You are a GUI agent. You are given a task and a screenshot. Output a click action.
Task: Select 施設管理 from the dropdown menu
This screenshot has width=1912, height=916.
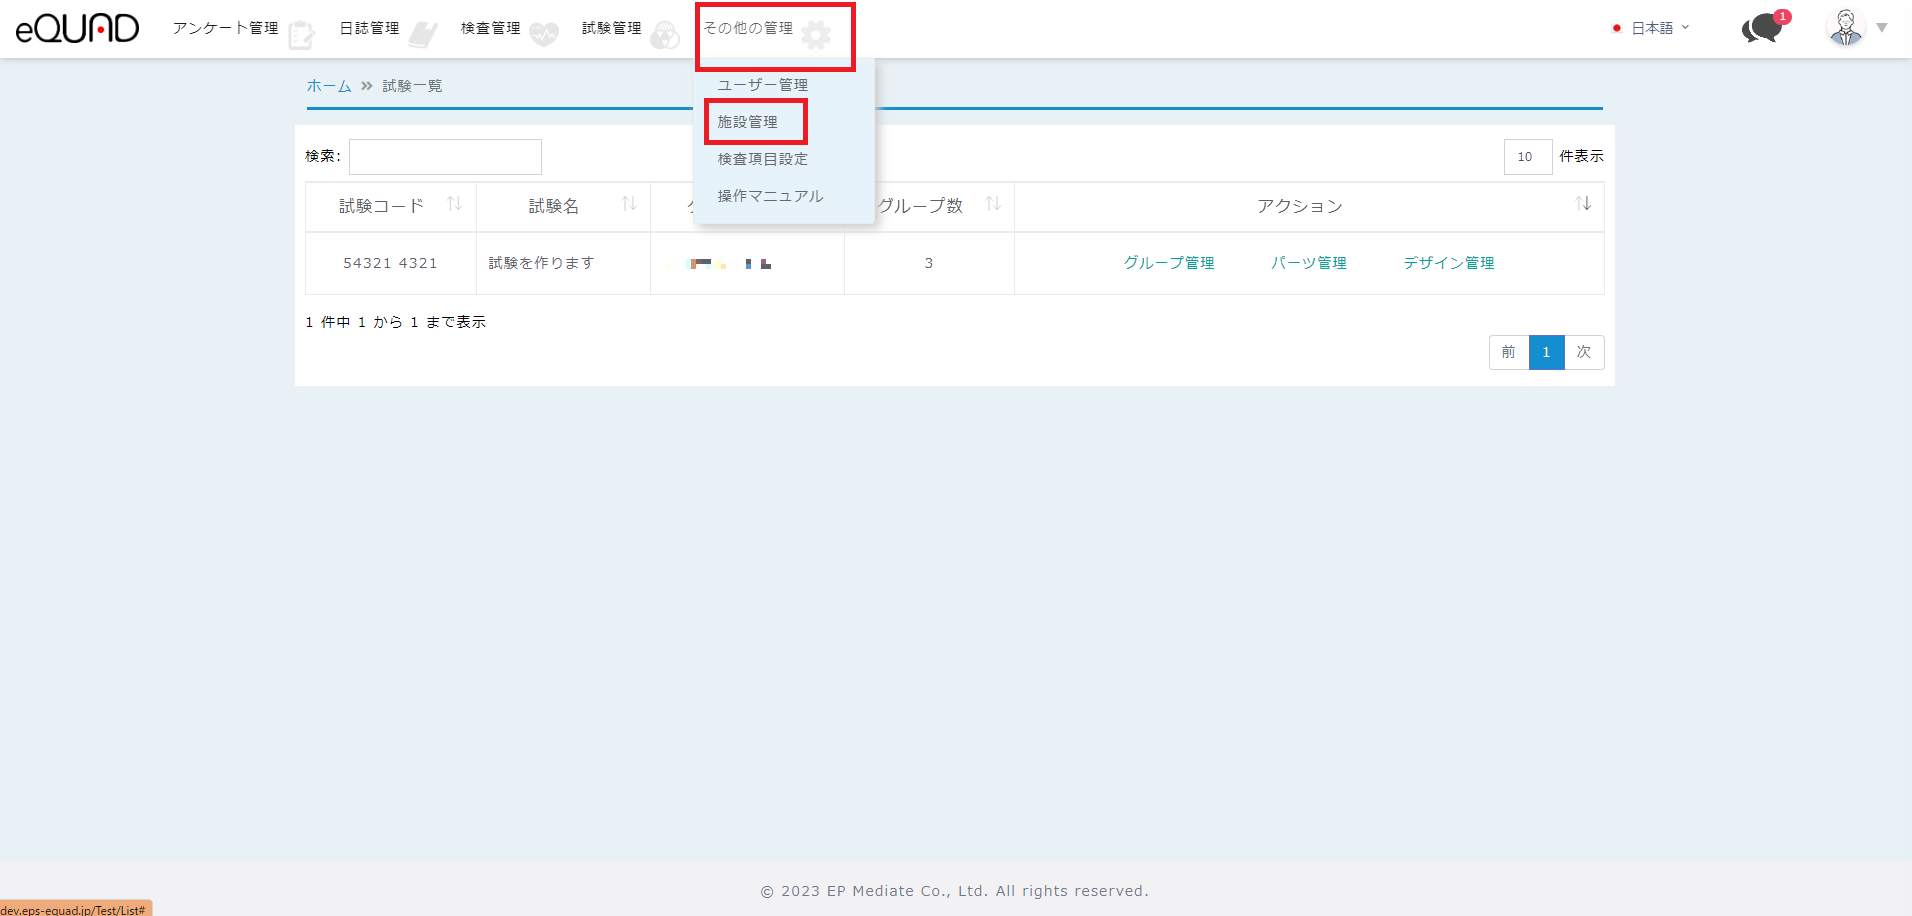pos(747,122)
